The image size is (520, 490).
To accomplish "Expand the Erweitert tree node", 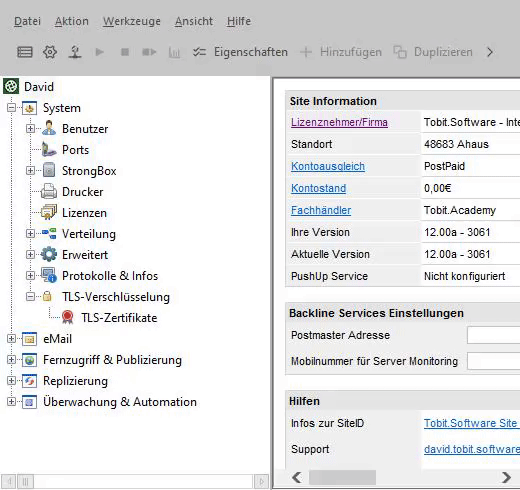I will pyautogui.click(x=30, y=255).
